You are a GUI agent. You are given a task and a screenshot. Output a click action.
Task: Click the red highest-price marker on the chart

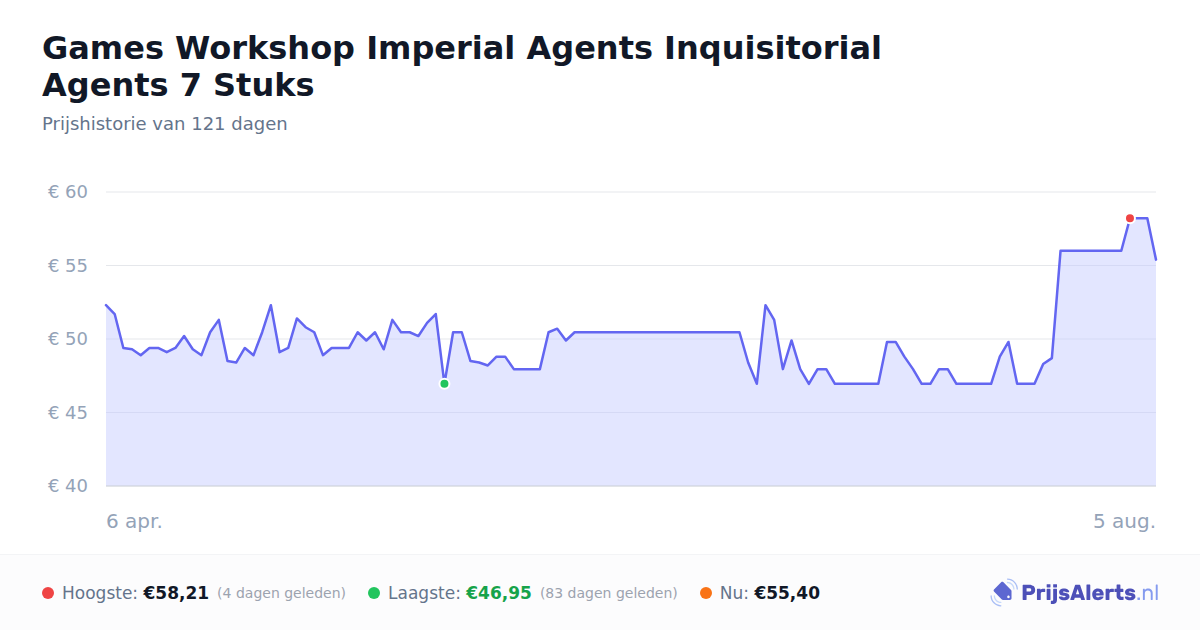click(1130, 218)
